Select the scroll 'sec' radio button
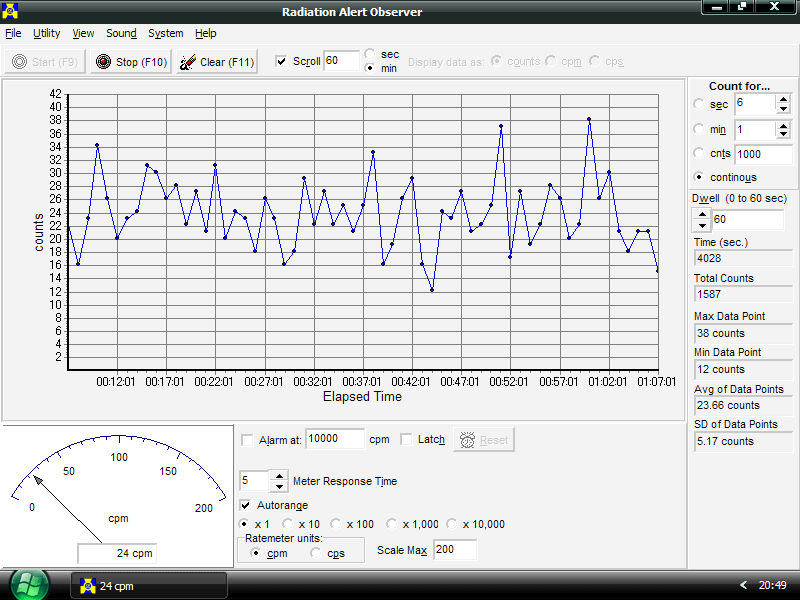Image resolution: width=800 pixels, height=600 pixels. pyautogui.click(x=370, y=54)
